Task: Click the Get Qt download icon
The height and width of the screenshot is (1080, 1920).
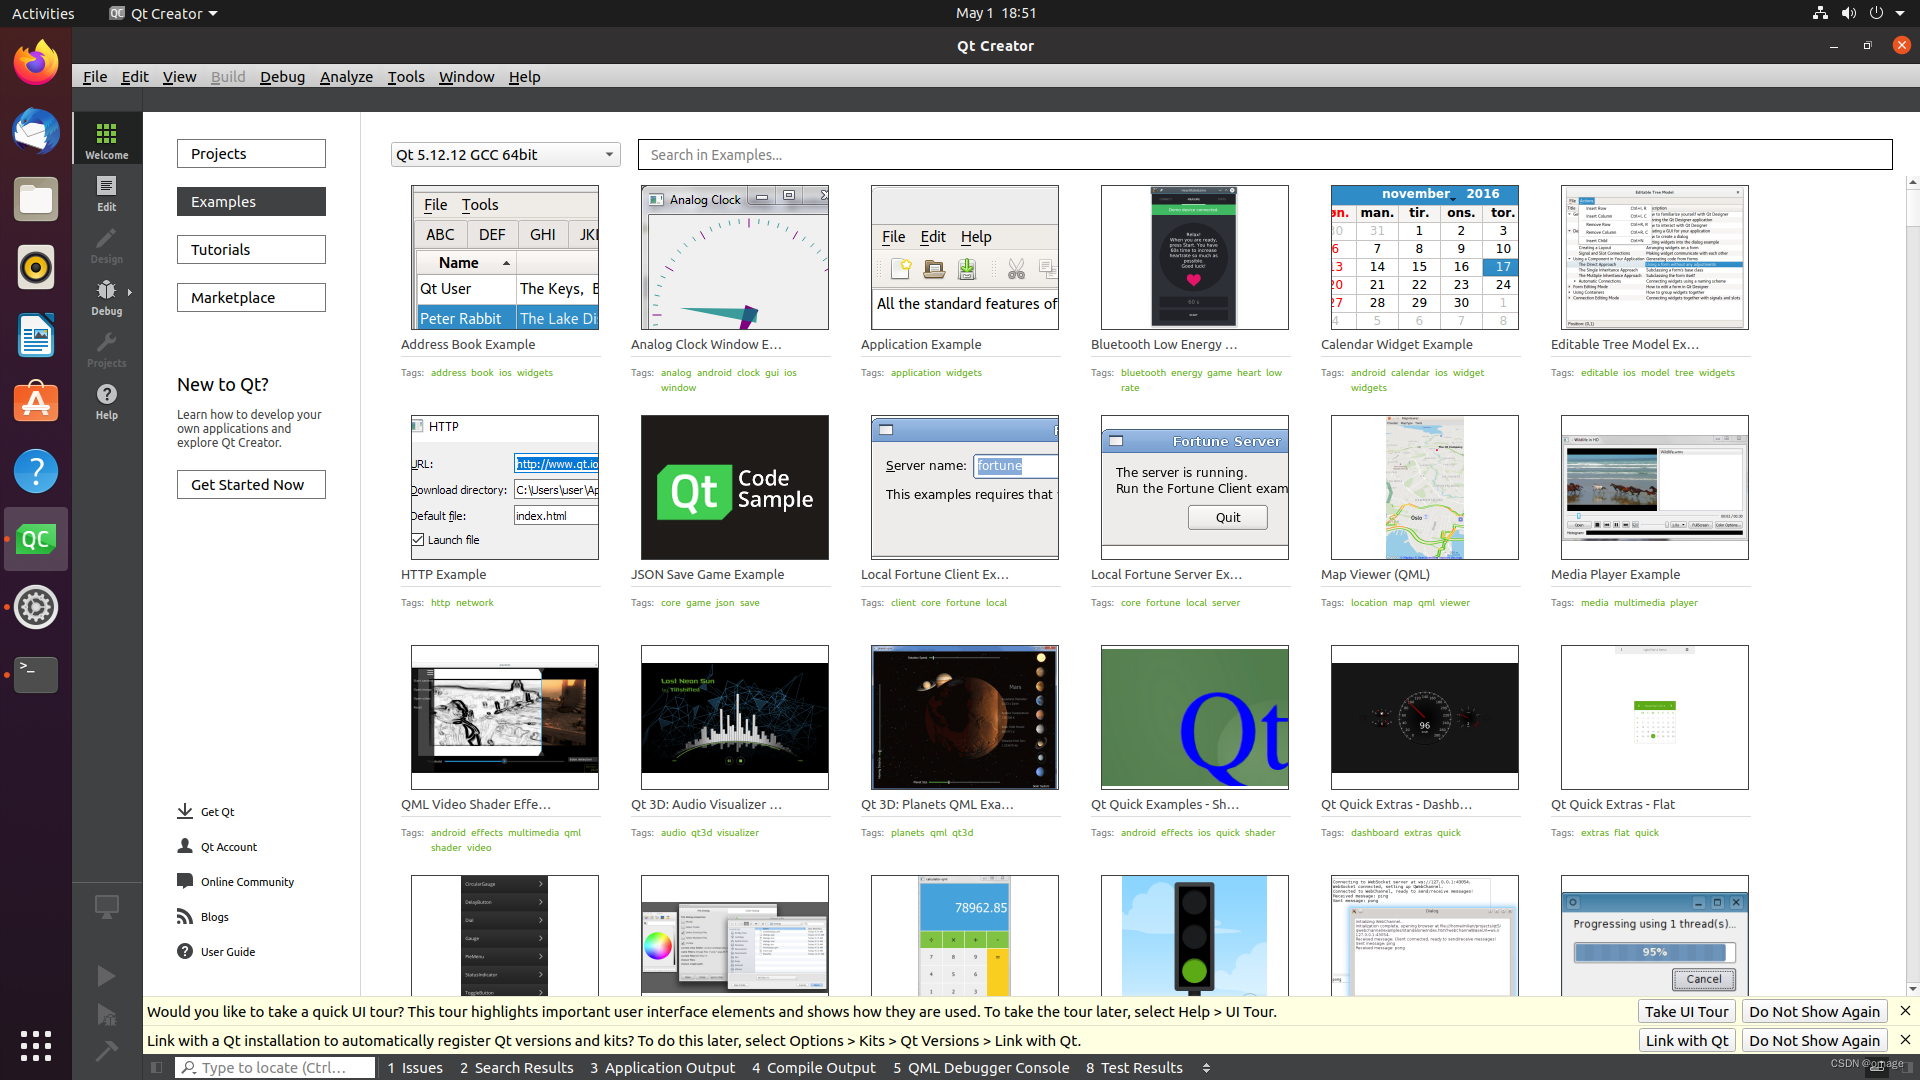Action: coord(185,811)
